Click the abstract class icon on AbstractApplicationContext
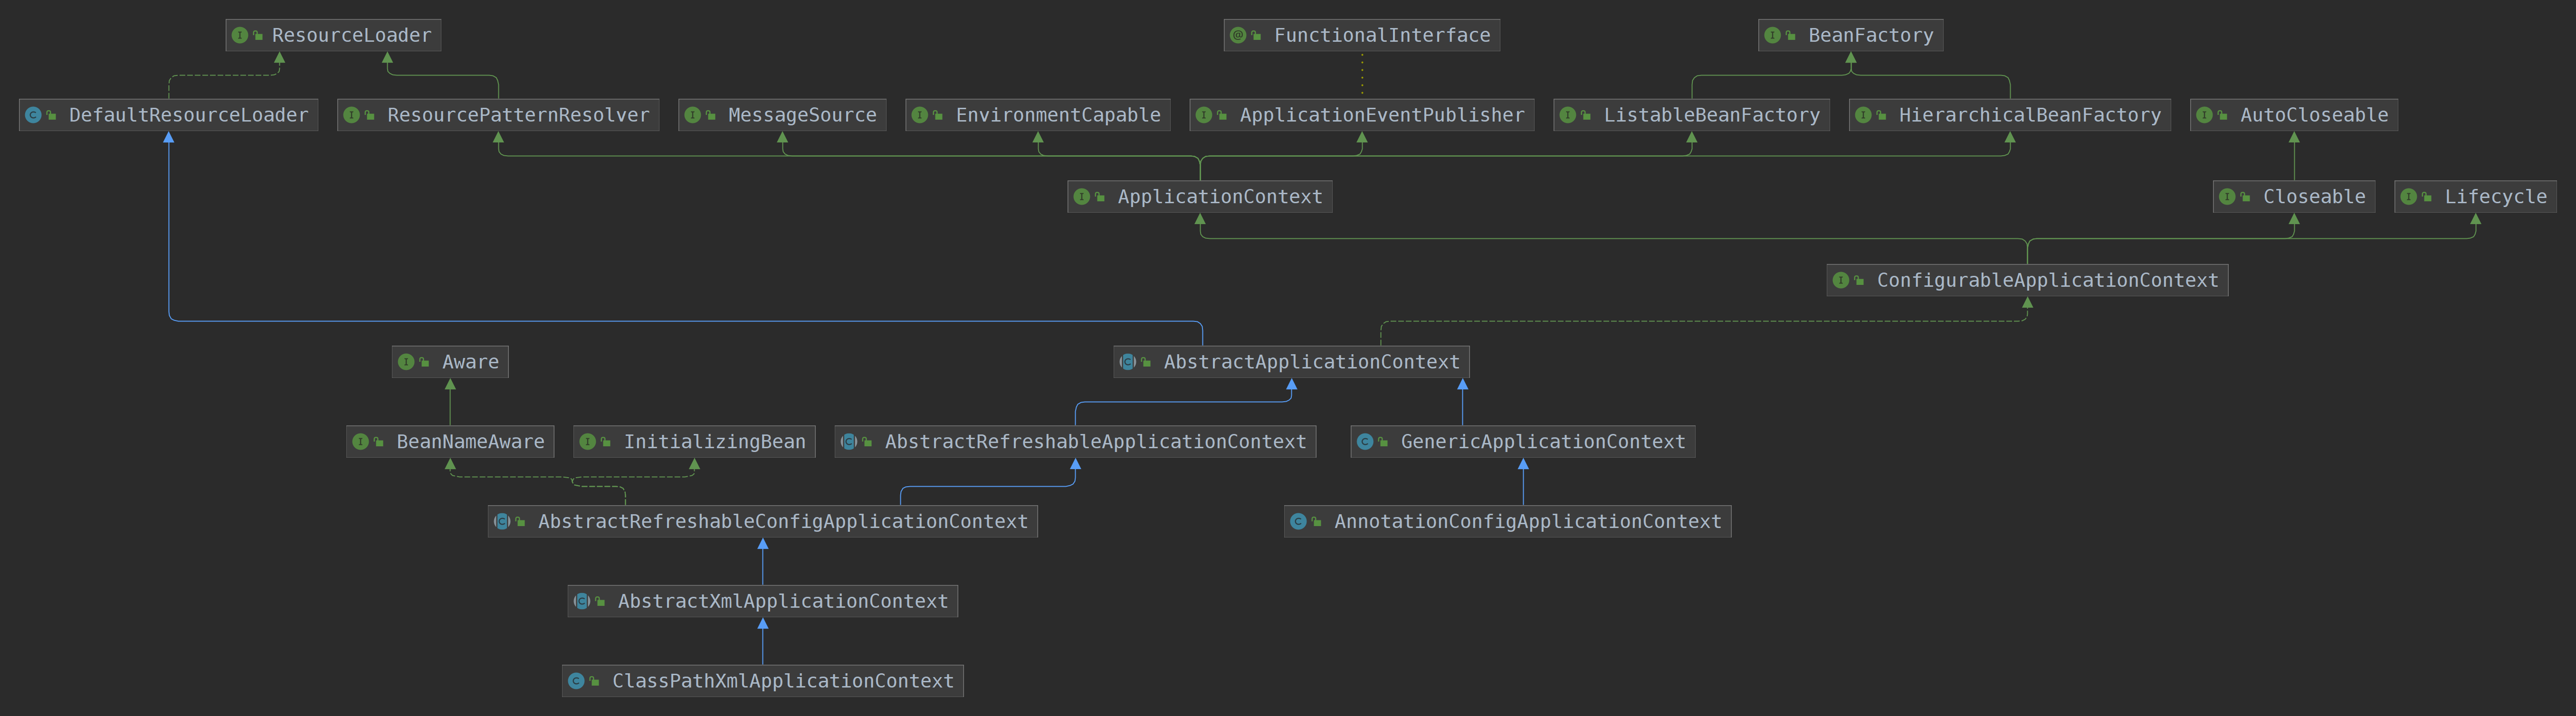 click(x=1128, y=362)
